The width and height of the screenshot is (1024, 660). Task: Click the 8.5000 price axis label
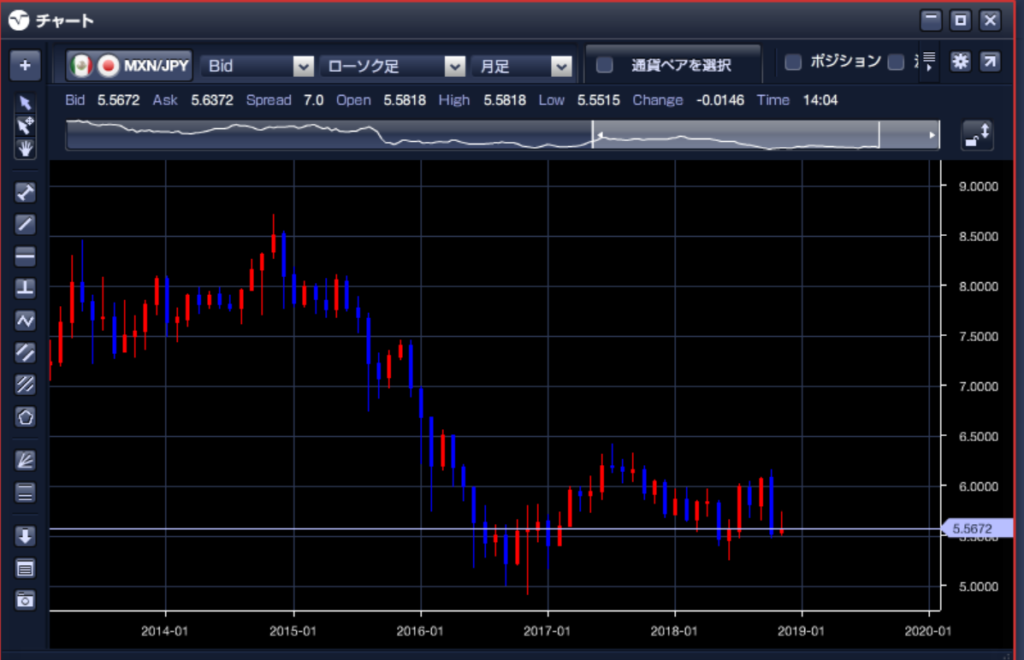[x=978, y=236]
